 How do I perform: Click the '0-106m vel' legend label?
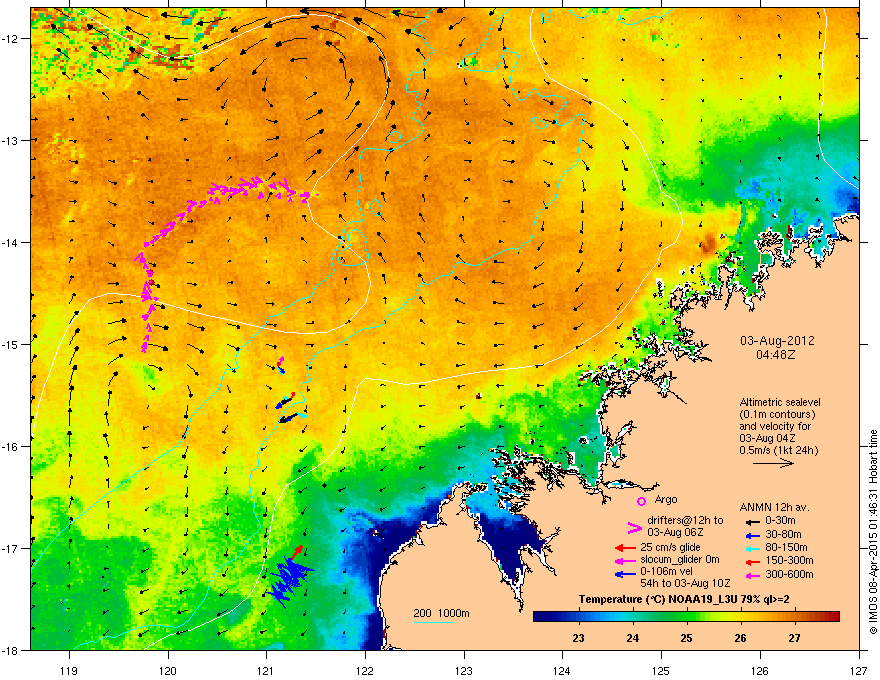666,572
